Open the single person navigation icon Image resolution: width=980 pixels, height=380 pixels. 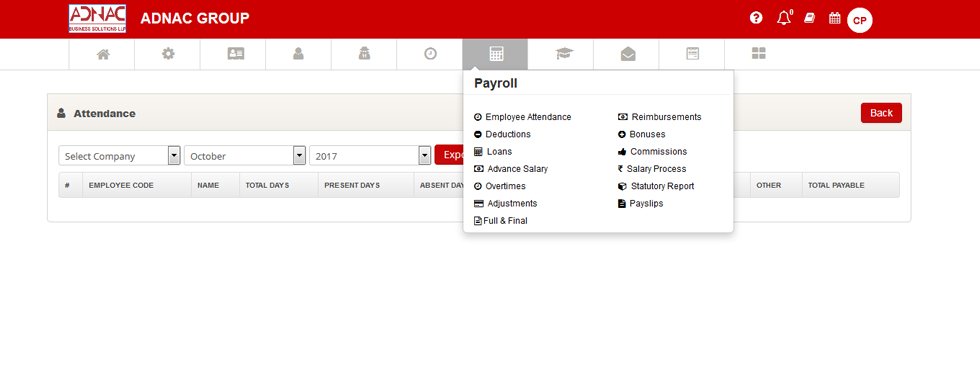point(298,54)
